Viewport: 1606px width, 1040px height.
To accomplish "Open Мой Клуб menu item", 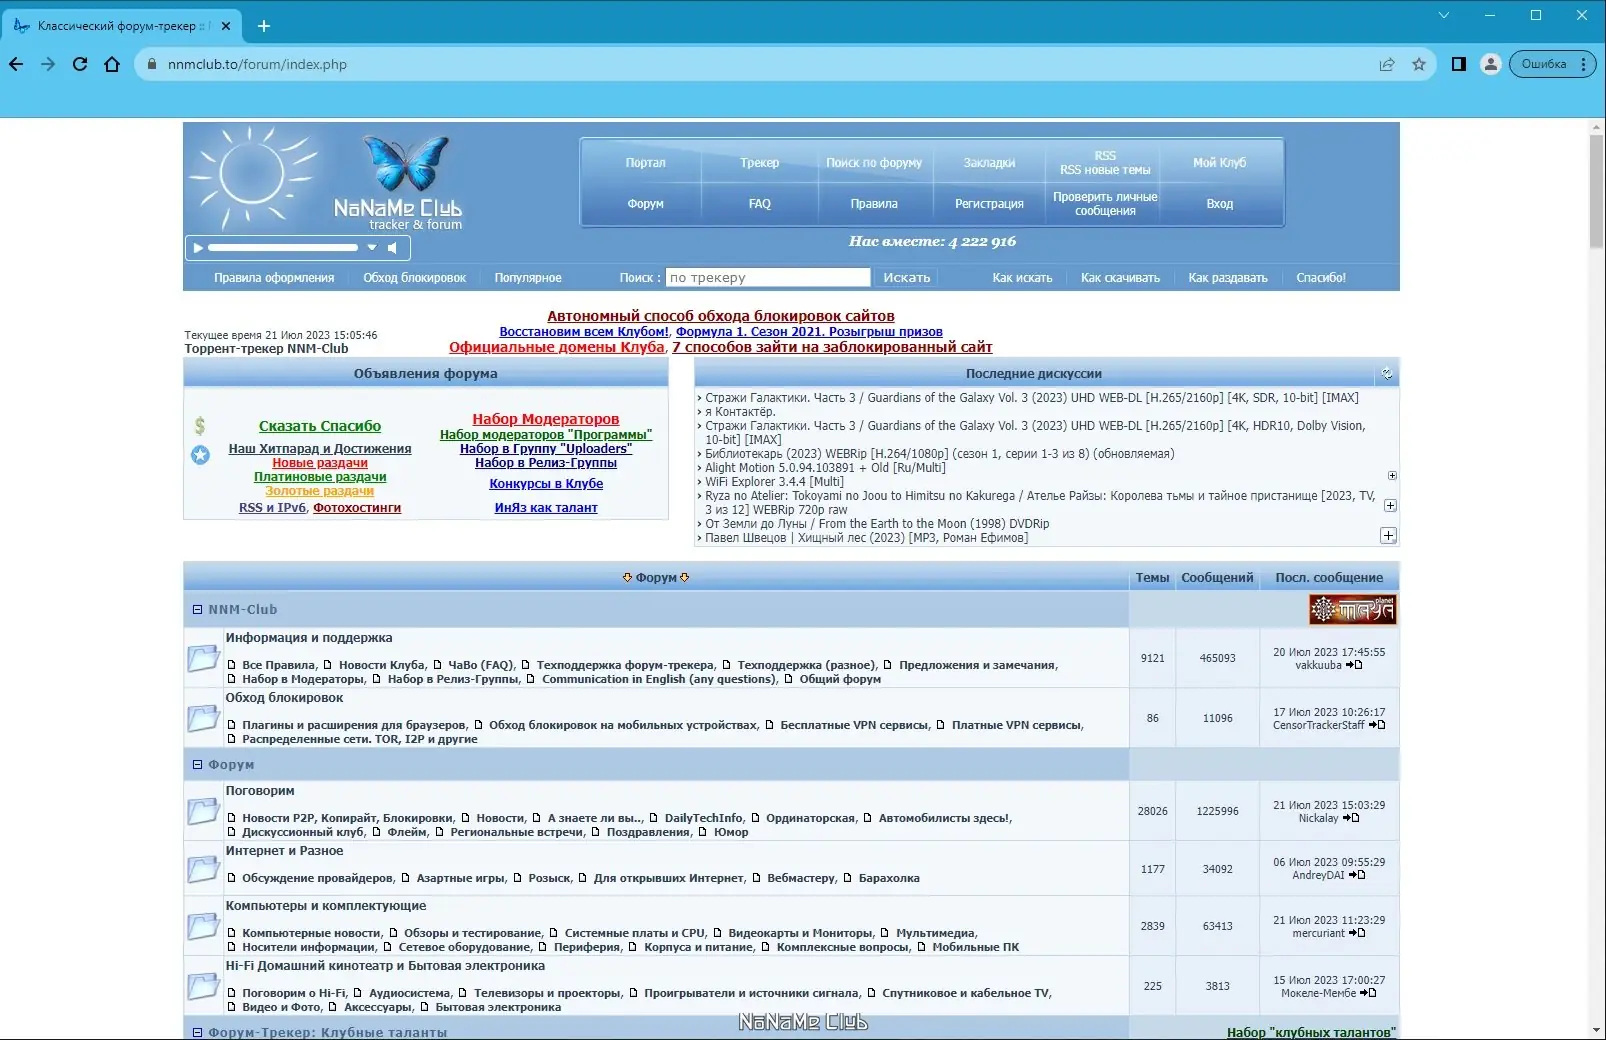I will (1220, 163).
